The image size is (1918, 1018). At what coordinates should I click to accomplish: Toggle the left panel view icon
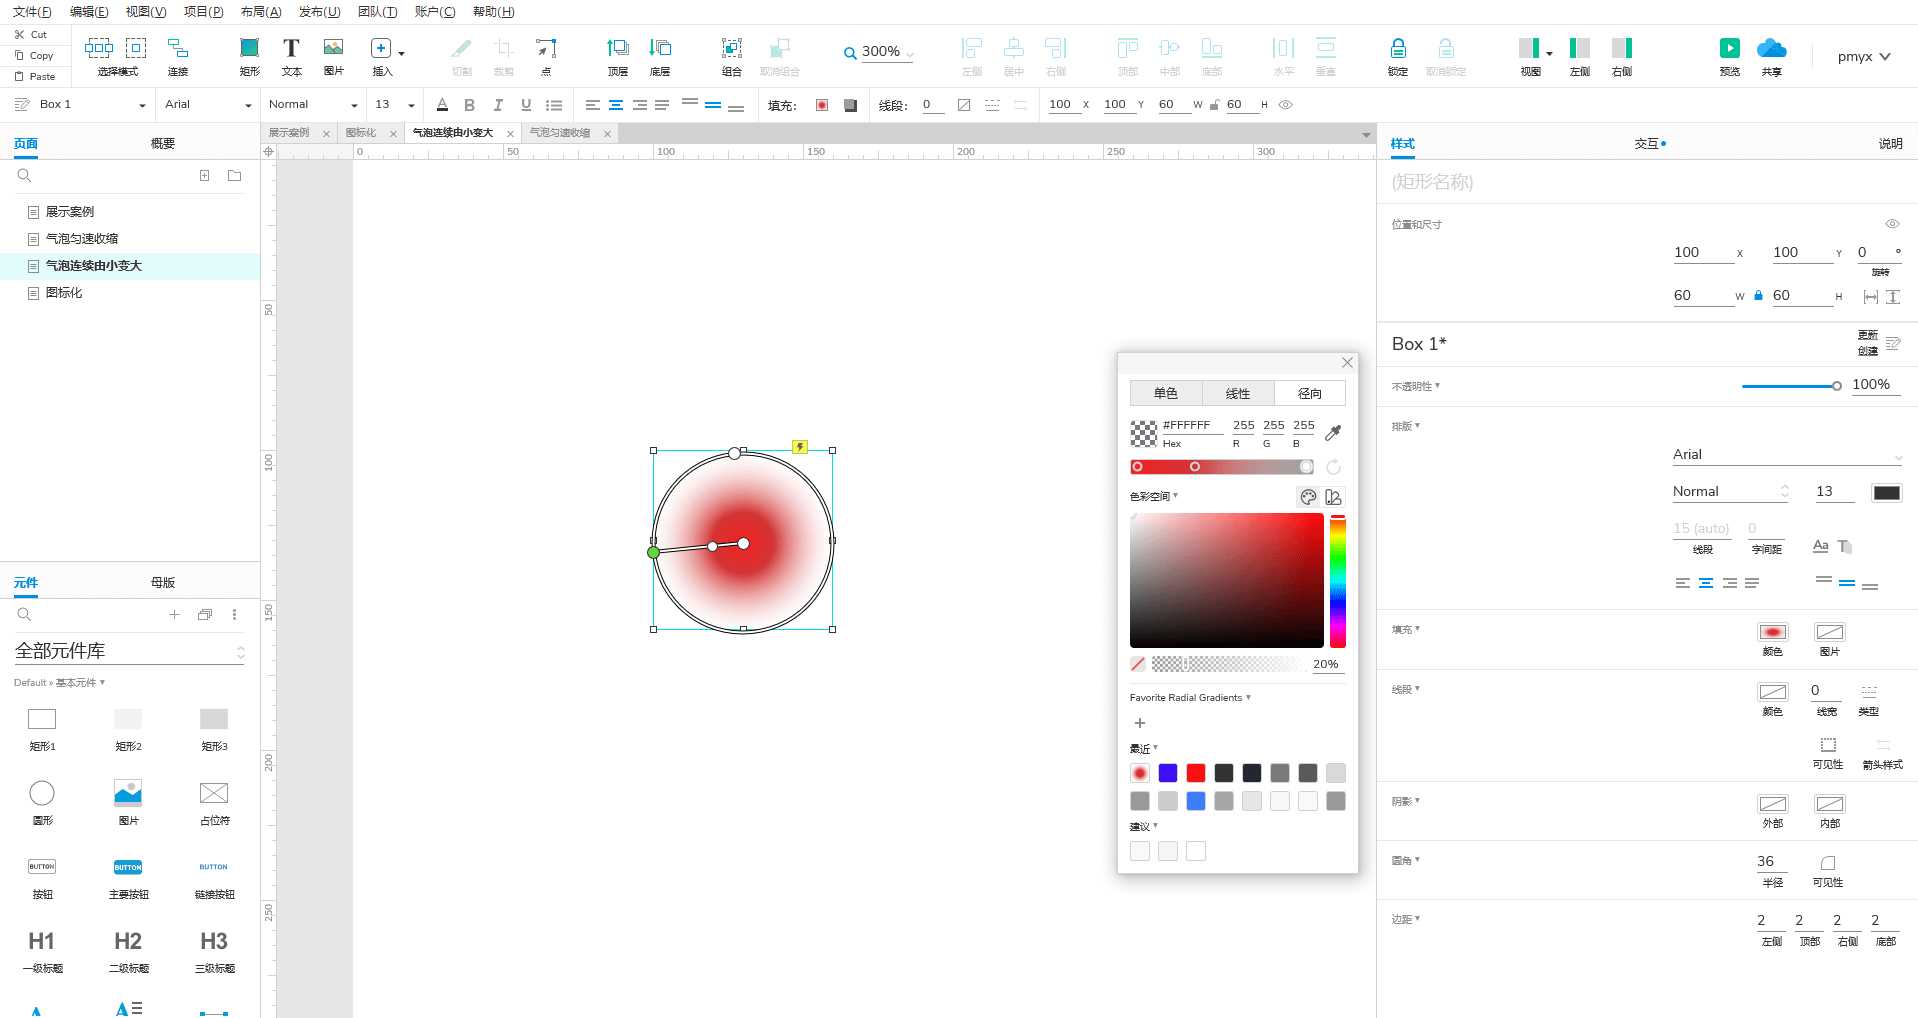1580,48
